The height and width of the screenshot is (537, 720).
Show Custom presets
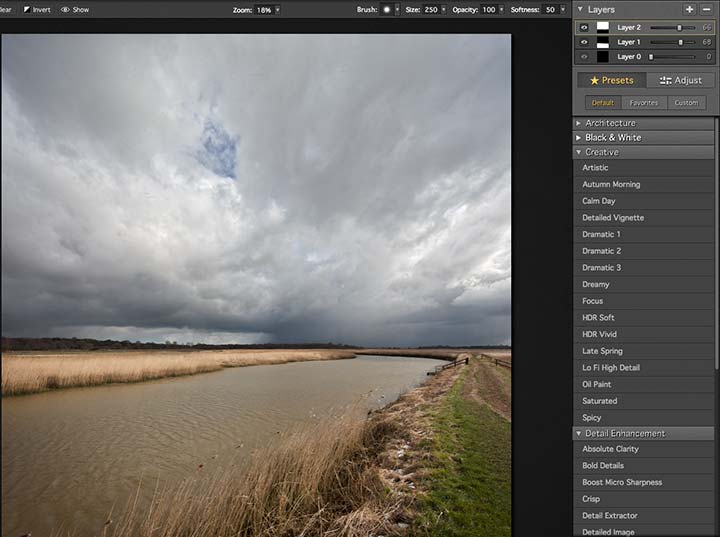[686, 103]
